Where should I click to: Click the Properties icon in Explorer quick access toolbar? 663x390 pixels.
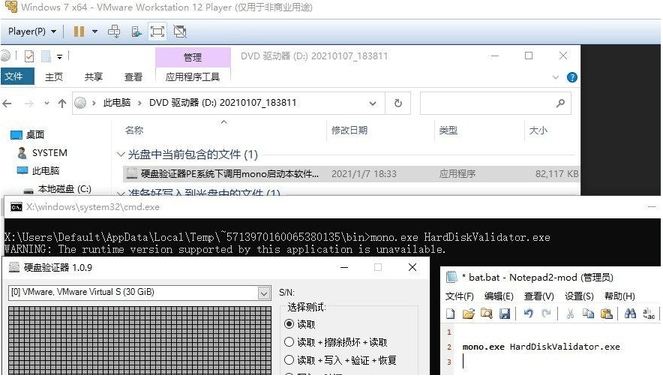tap(29, 56)
